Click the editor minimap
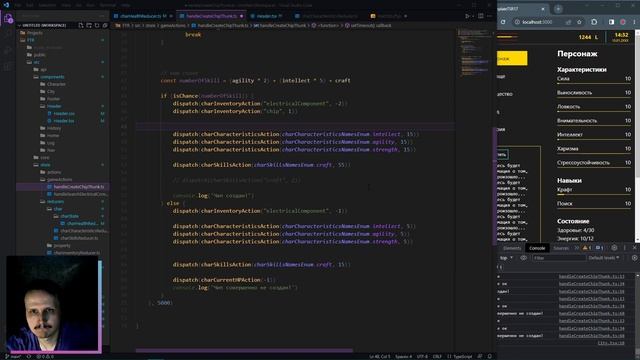Screen dimensions: 640x360 coord(474,53)
